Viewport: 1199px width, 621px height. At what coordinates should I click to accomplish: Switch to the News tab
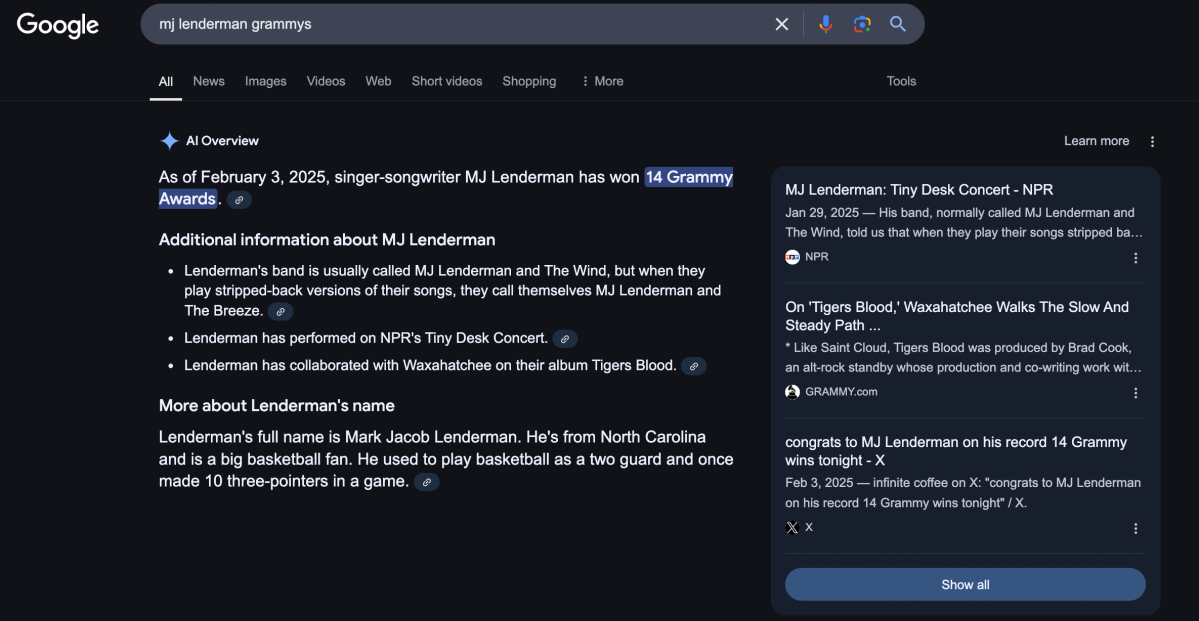(x=208, y=81)
